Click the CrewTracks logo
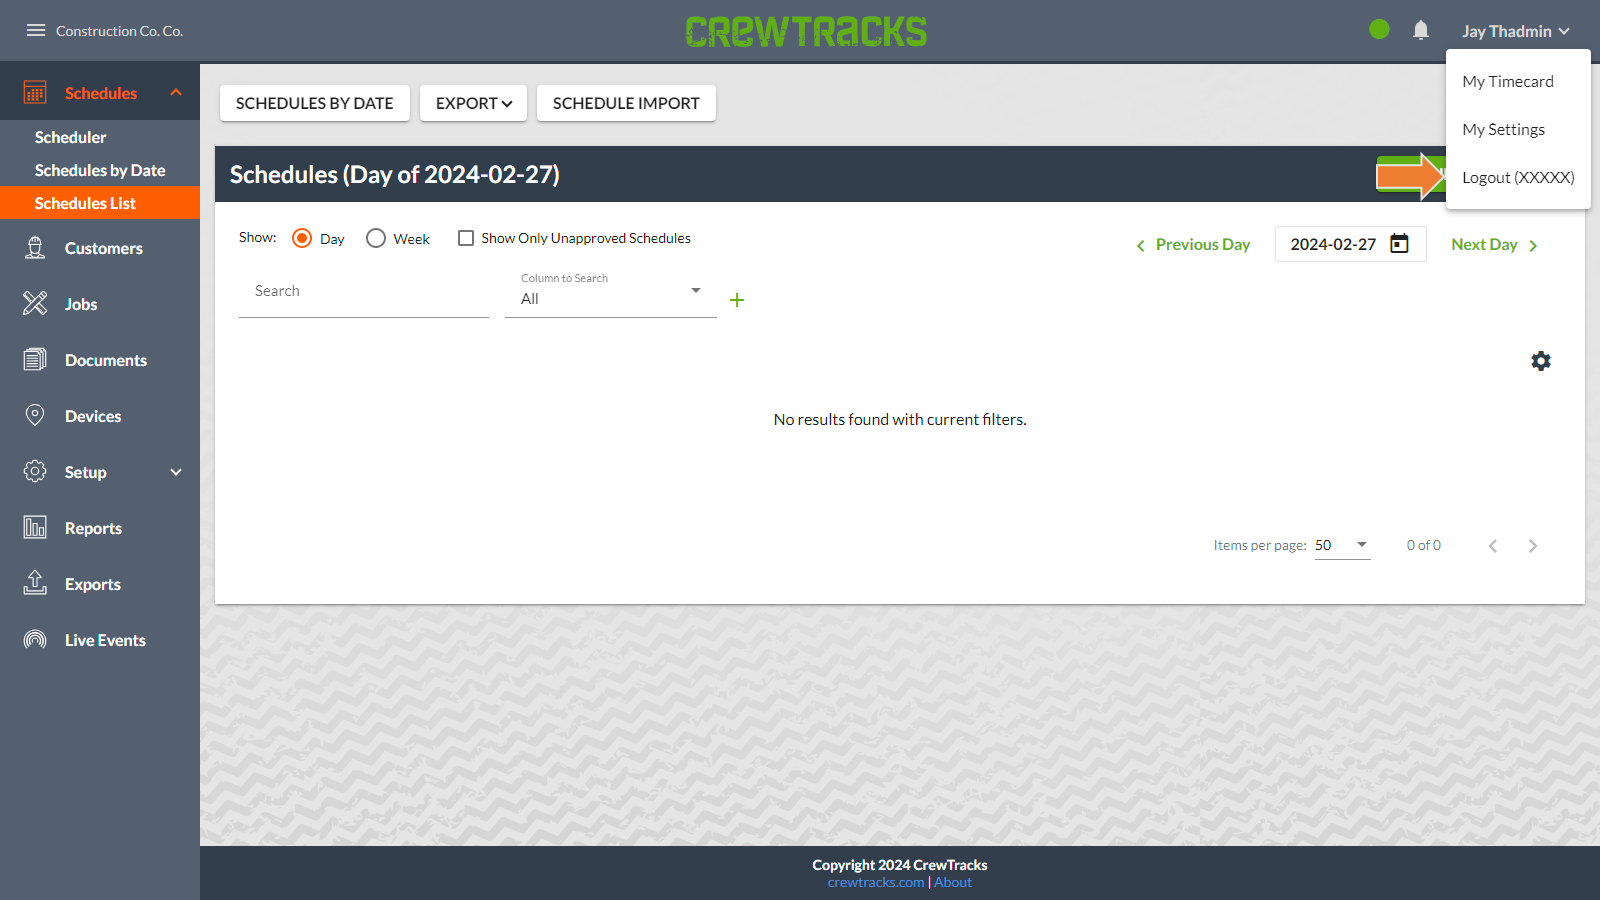The width and height of the screenshot is (1600, 900). [806, 31]
